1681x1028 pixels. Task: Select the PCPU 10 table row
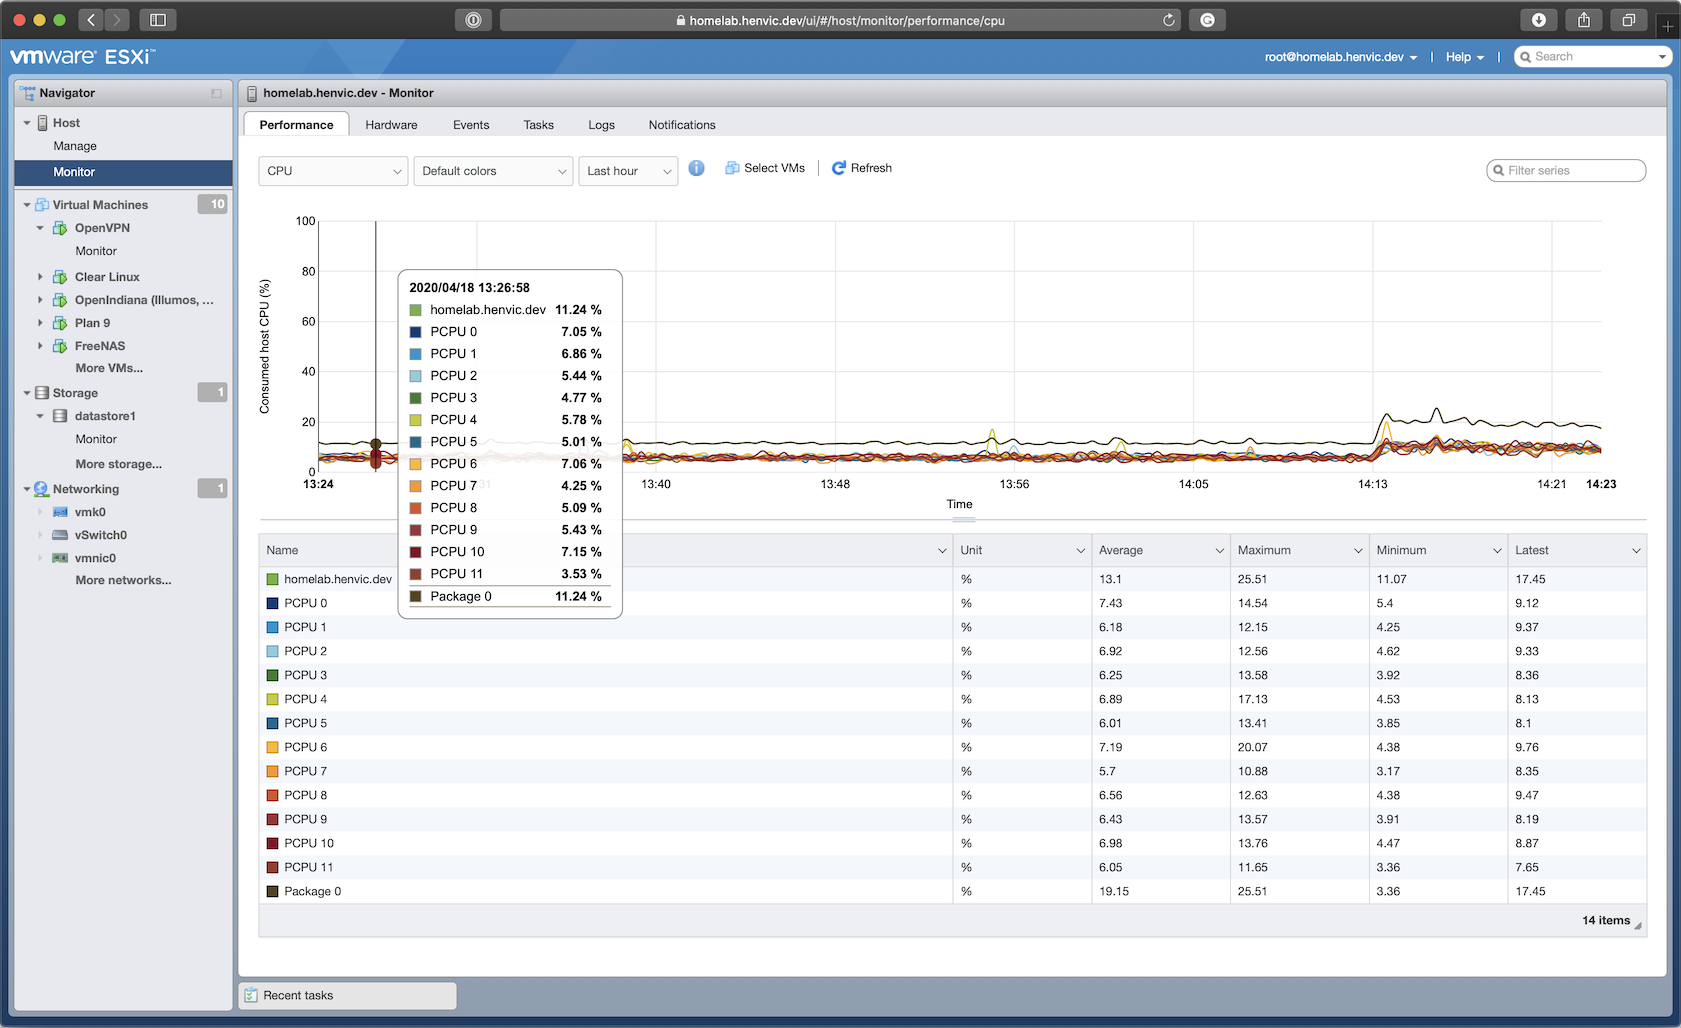point(952,843)
